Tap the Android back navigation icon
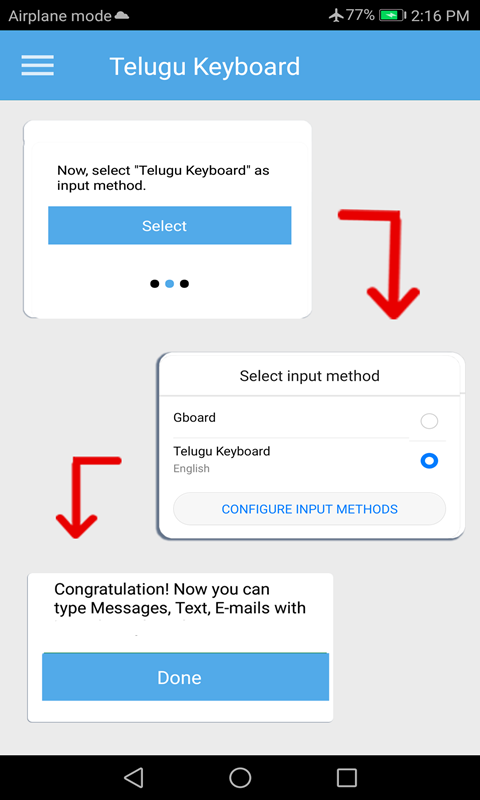 tap(133, 778)
